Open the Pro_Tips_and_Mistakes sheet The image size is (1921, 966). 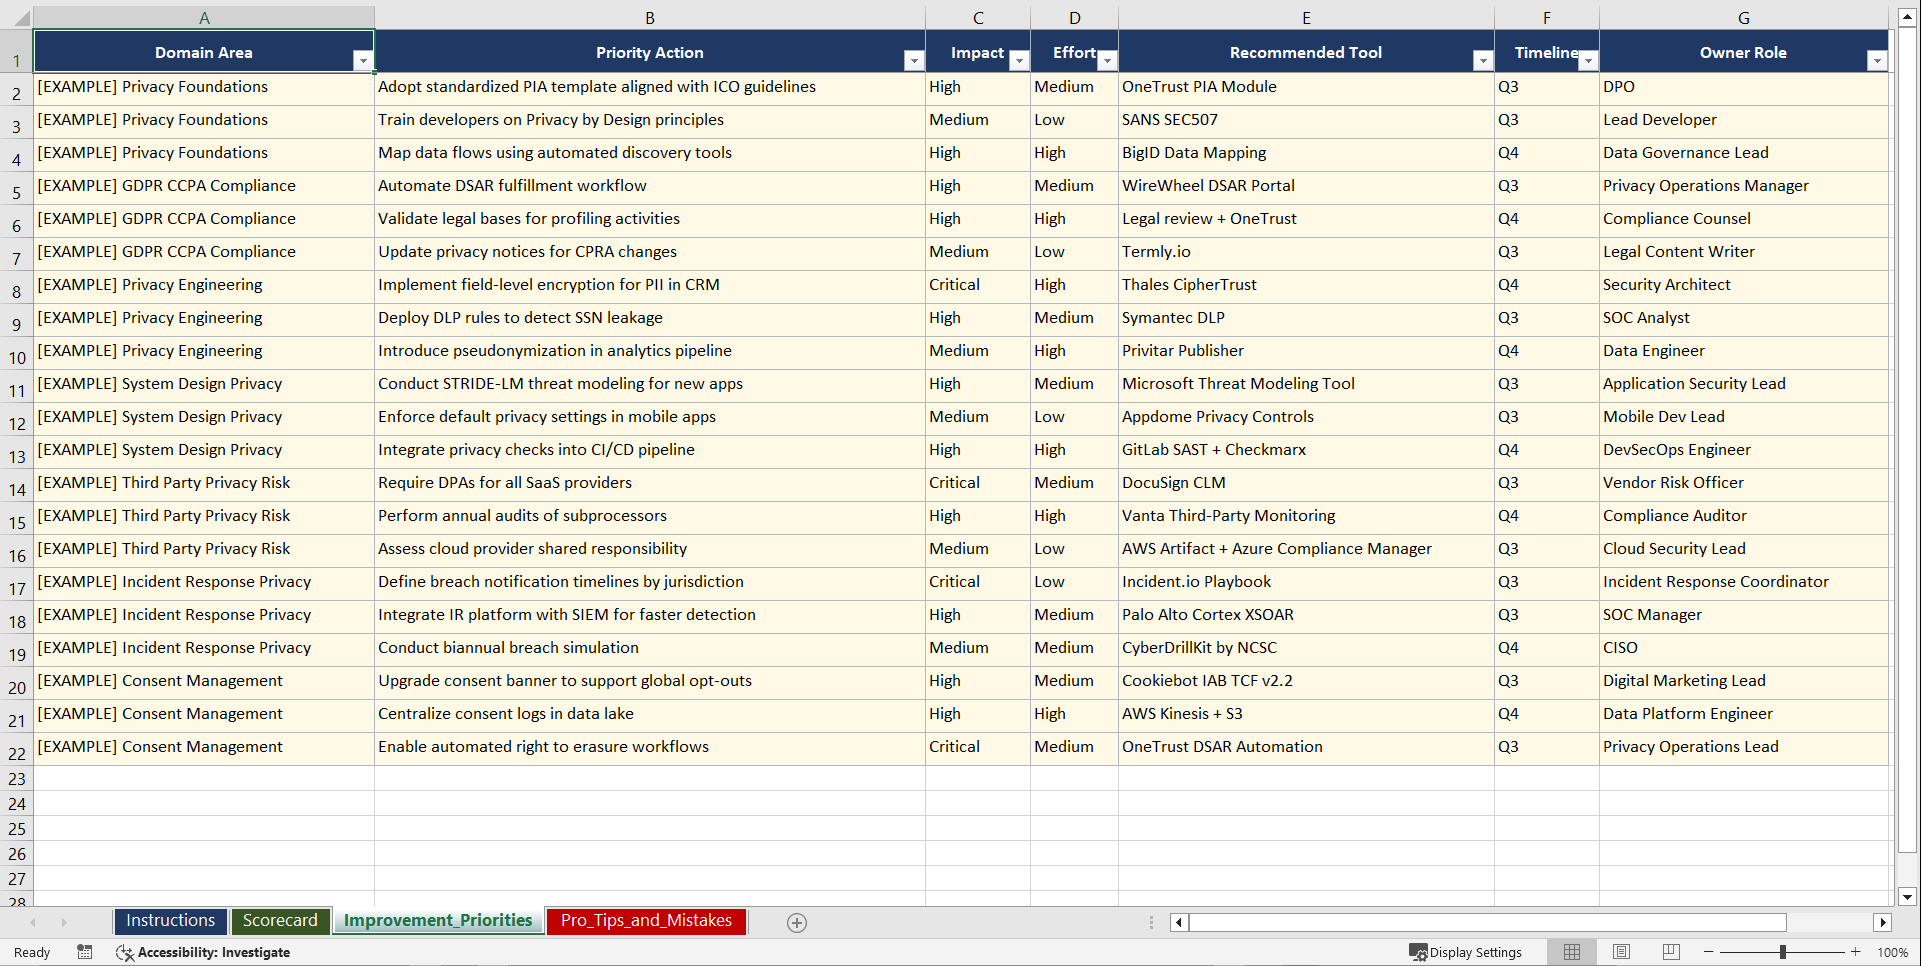645,920
